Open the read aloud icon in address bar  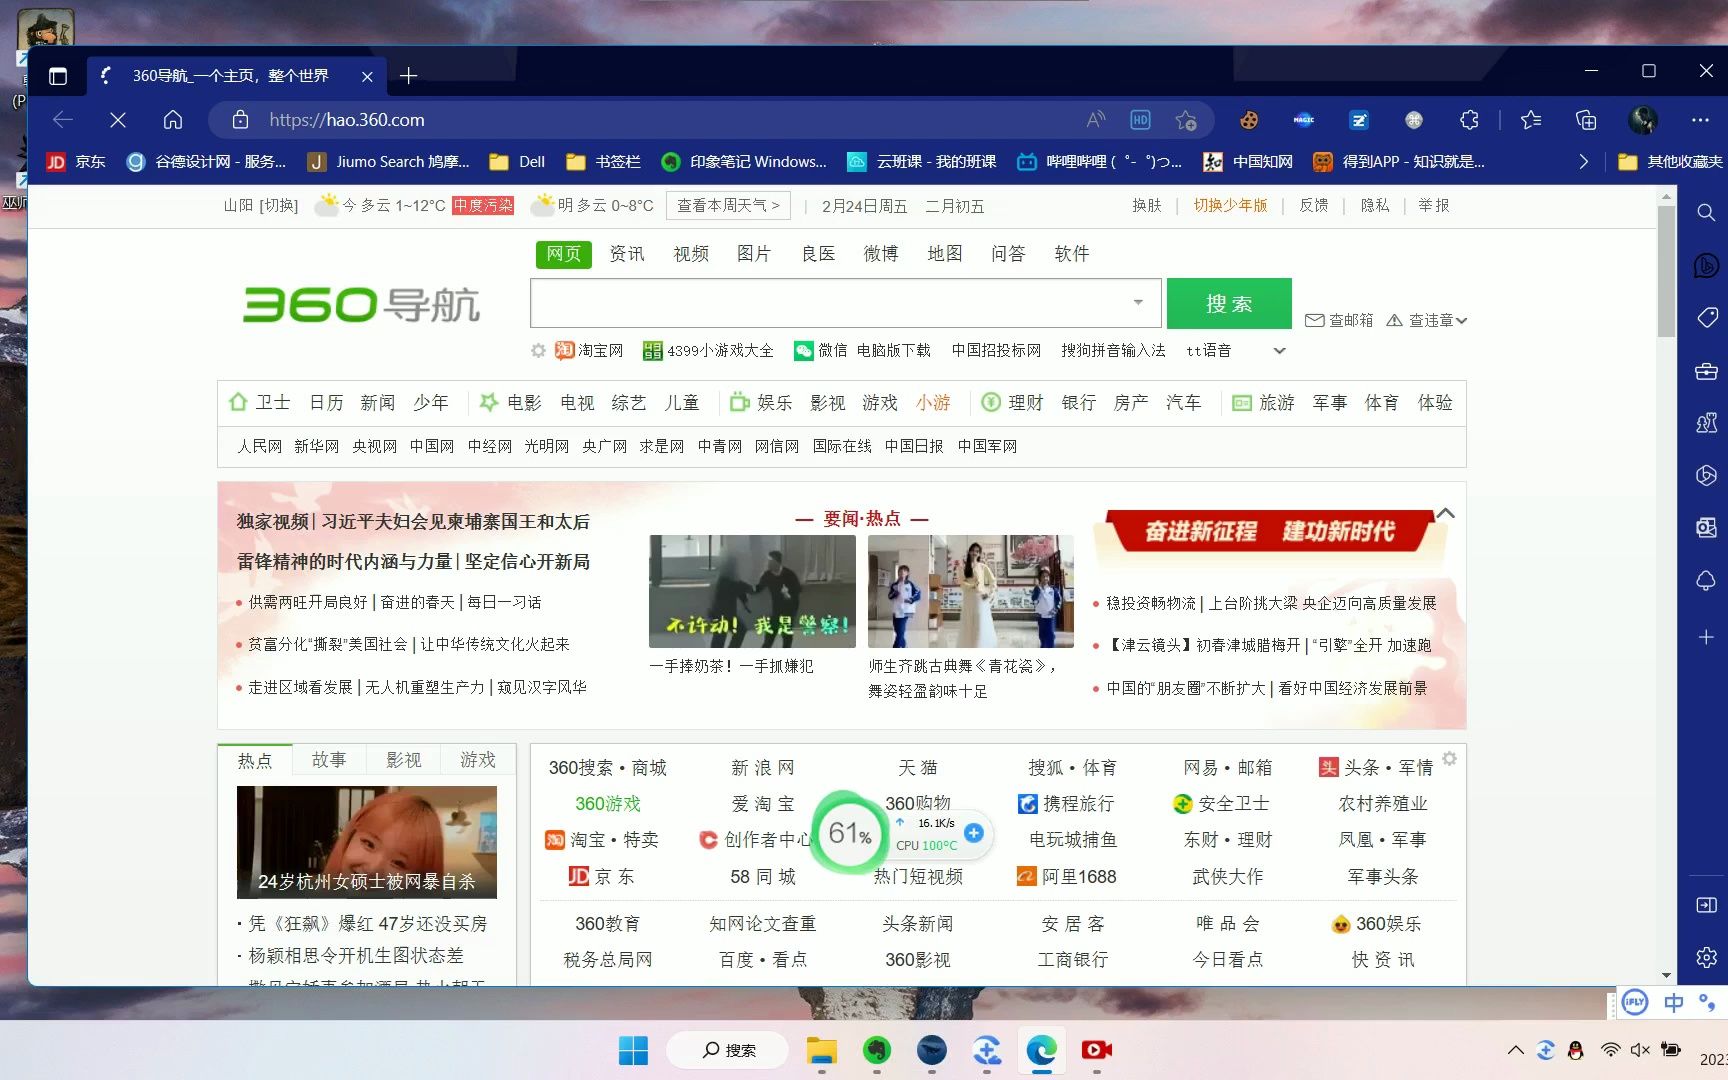[x=1096, y=120]
